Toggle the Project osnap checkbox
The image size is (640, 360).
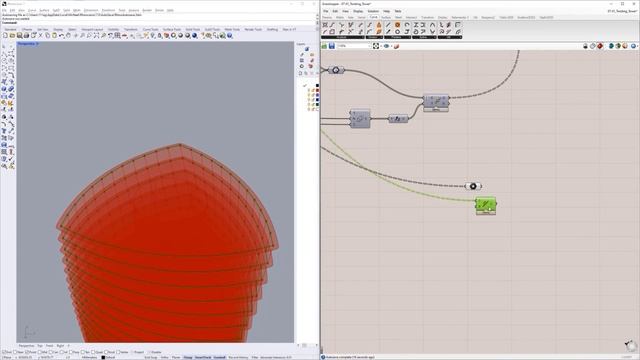133,352
